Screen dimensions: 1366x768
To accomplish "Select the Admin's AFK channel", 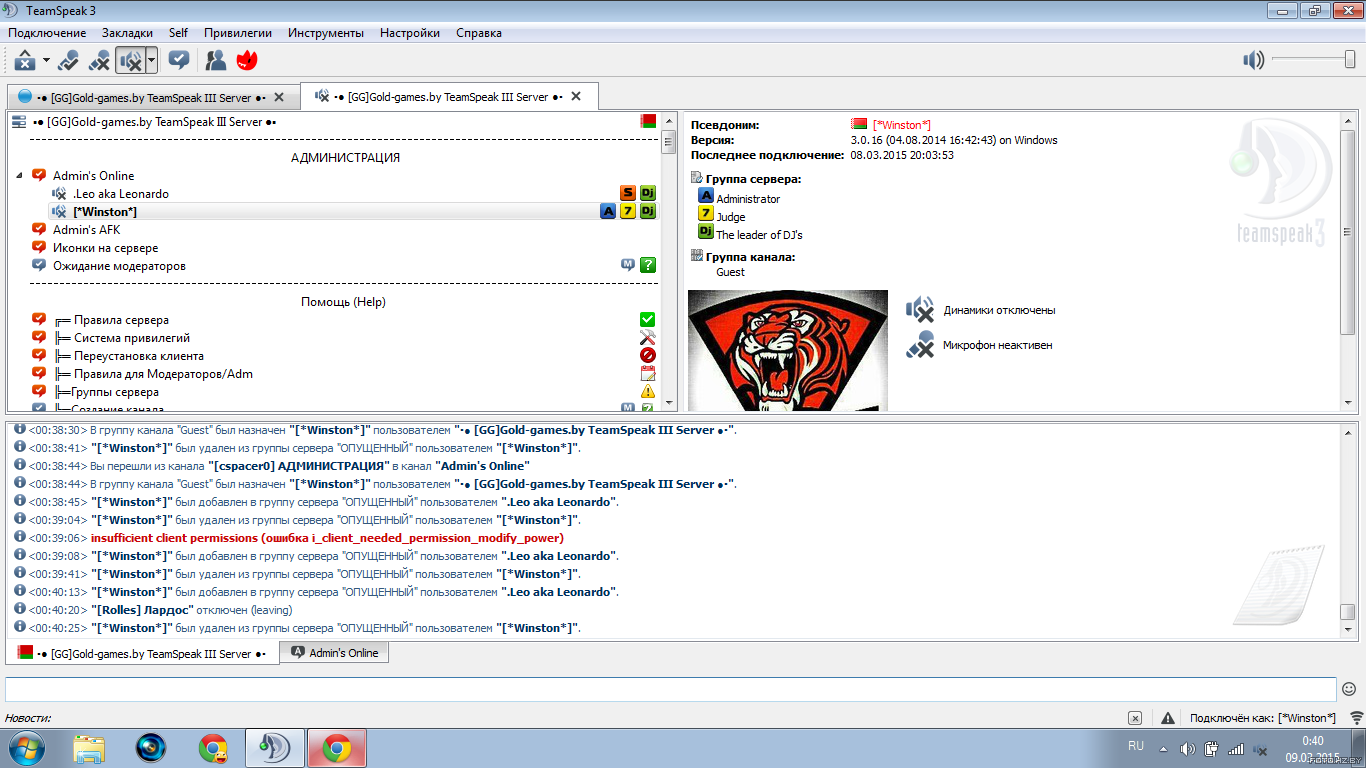I will pyautogui.click(x=86, y=230).
